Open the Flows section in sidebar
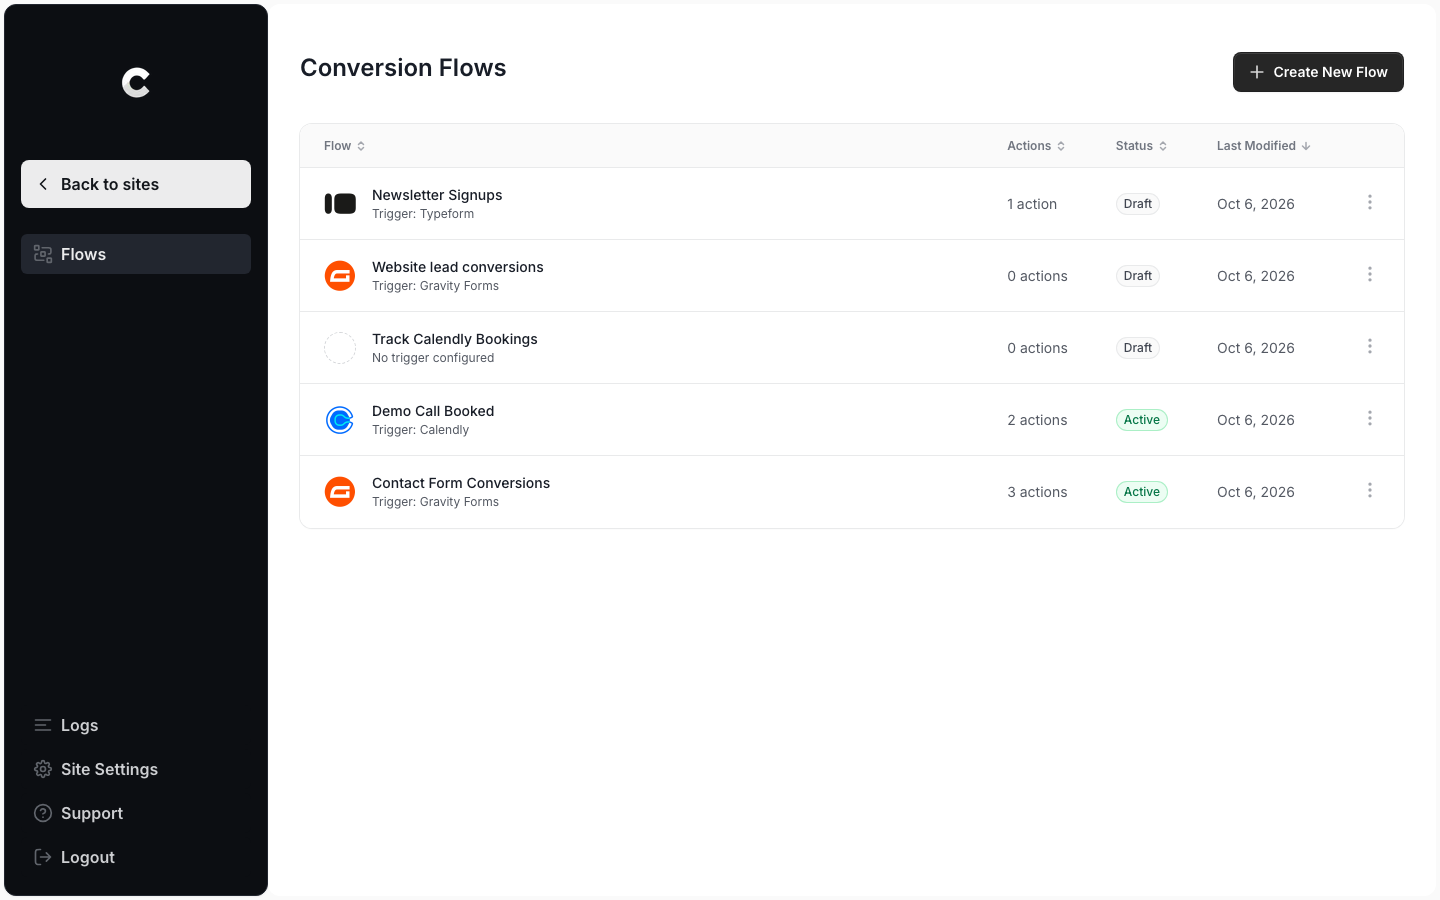This screenshot has height=900, width=1440. click(x=136, y=254)
